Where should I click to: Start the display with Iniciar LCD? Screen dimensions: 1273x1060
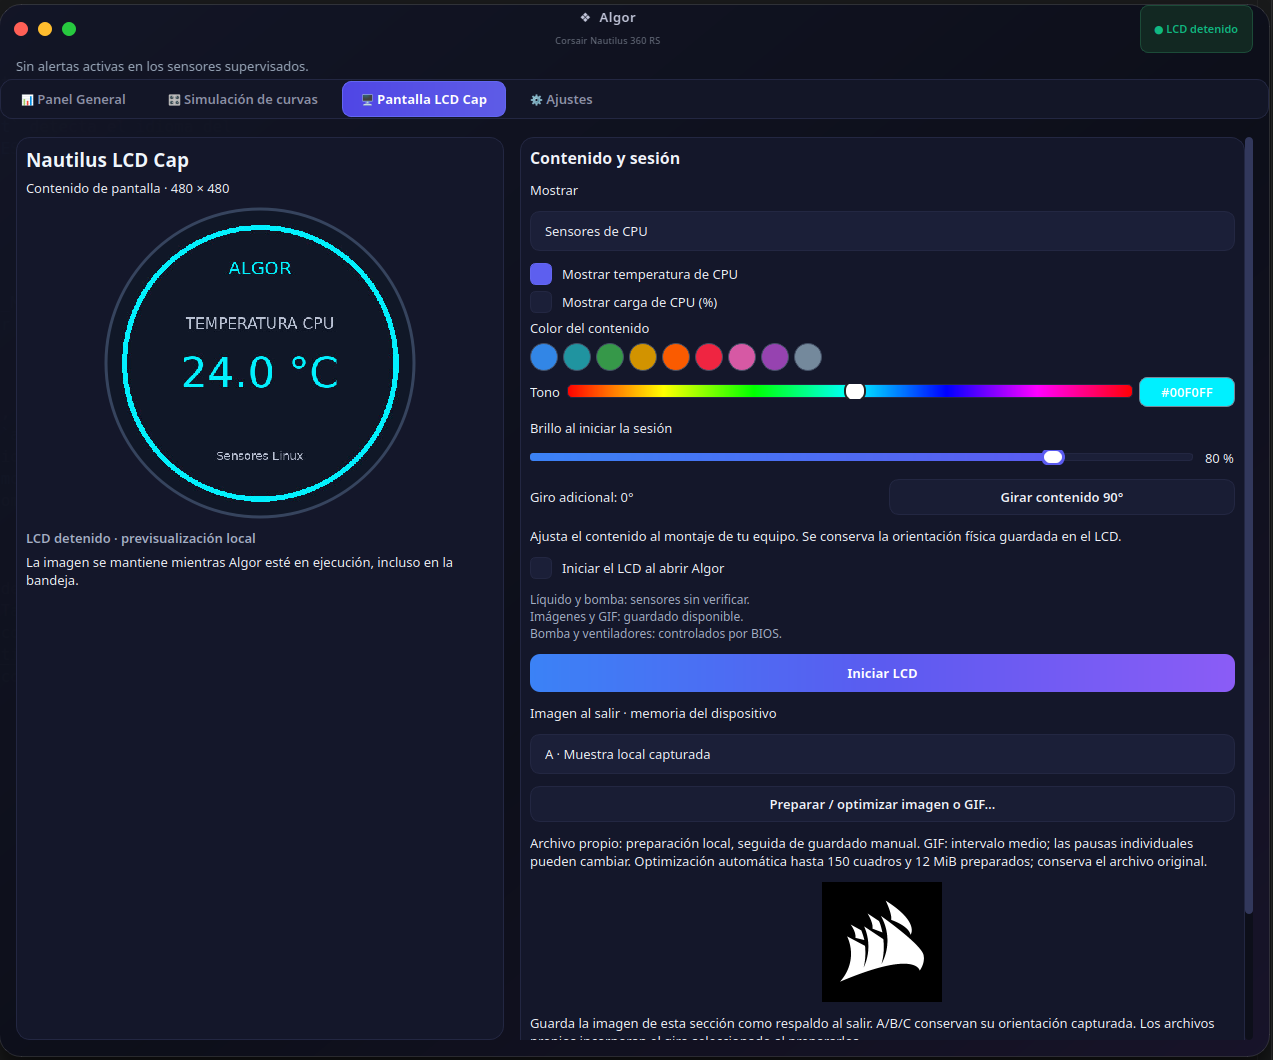pos(882,673)
